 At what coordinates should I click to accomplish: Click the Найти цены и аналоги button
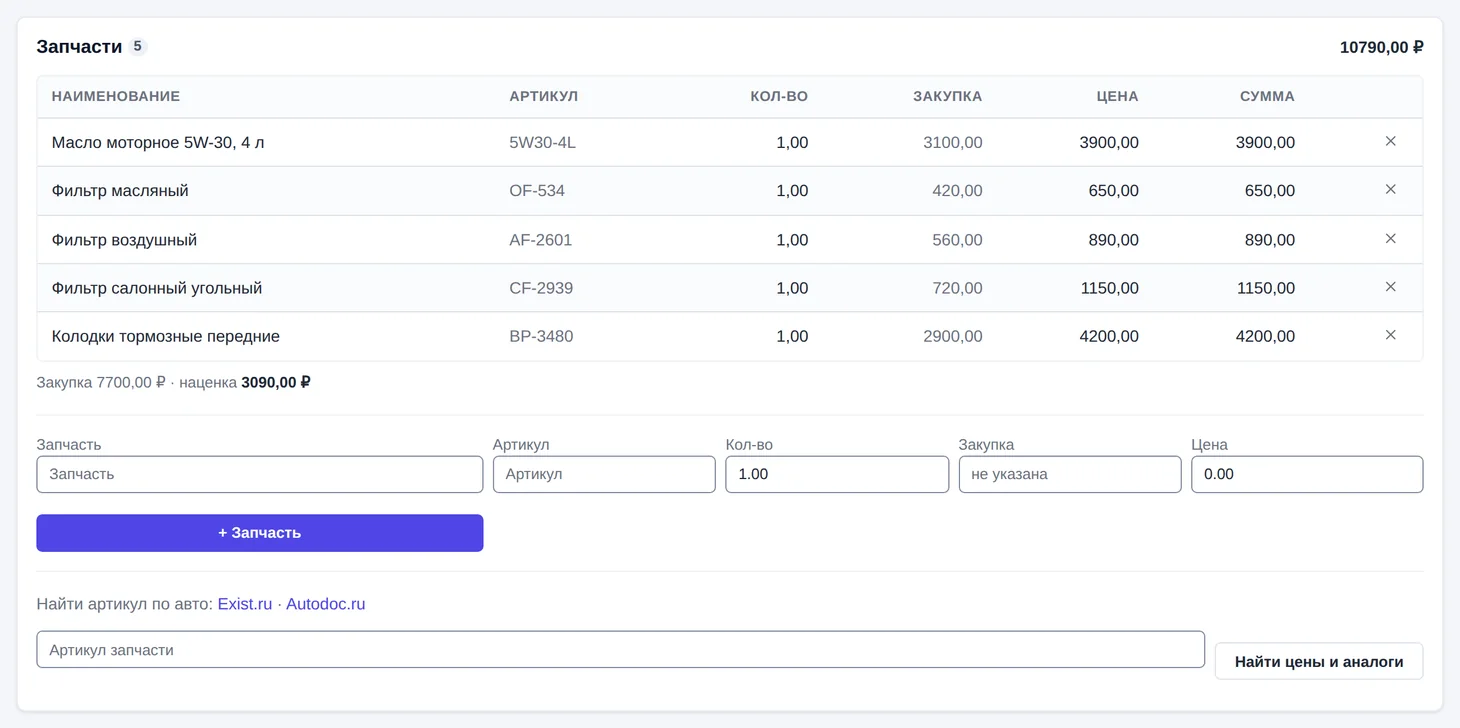(1319, 661)
